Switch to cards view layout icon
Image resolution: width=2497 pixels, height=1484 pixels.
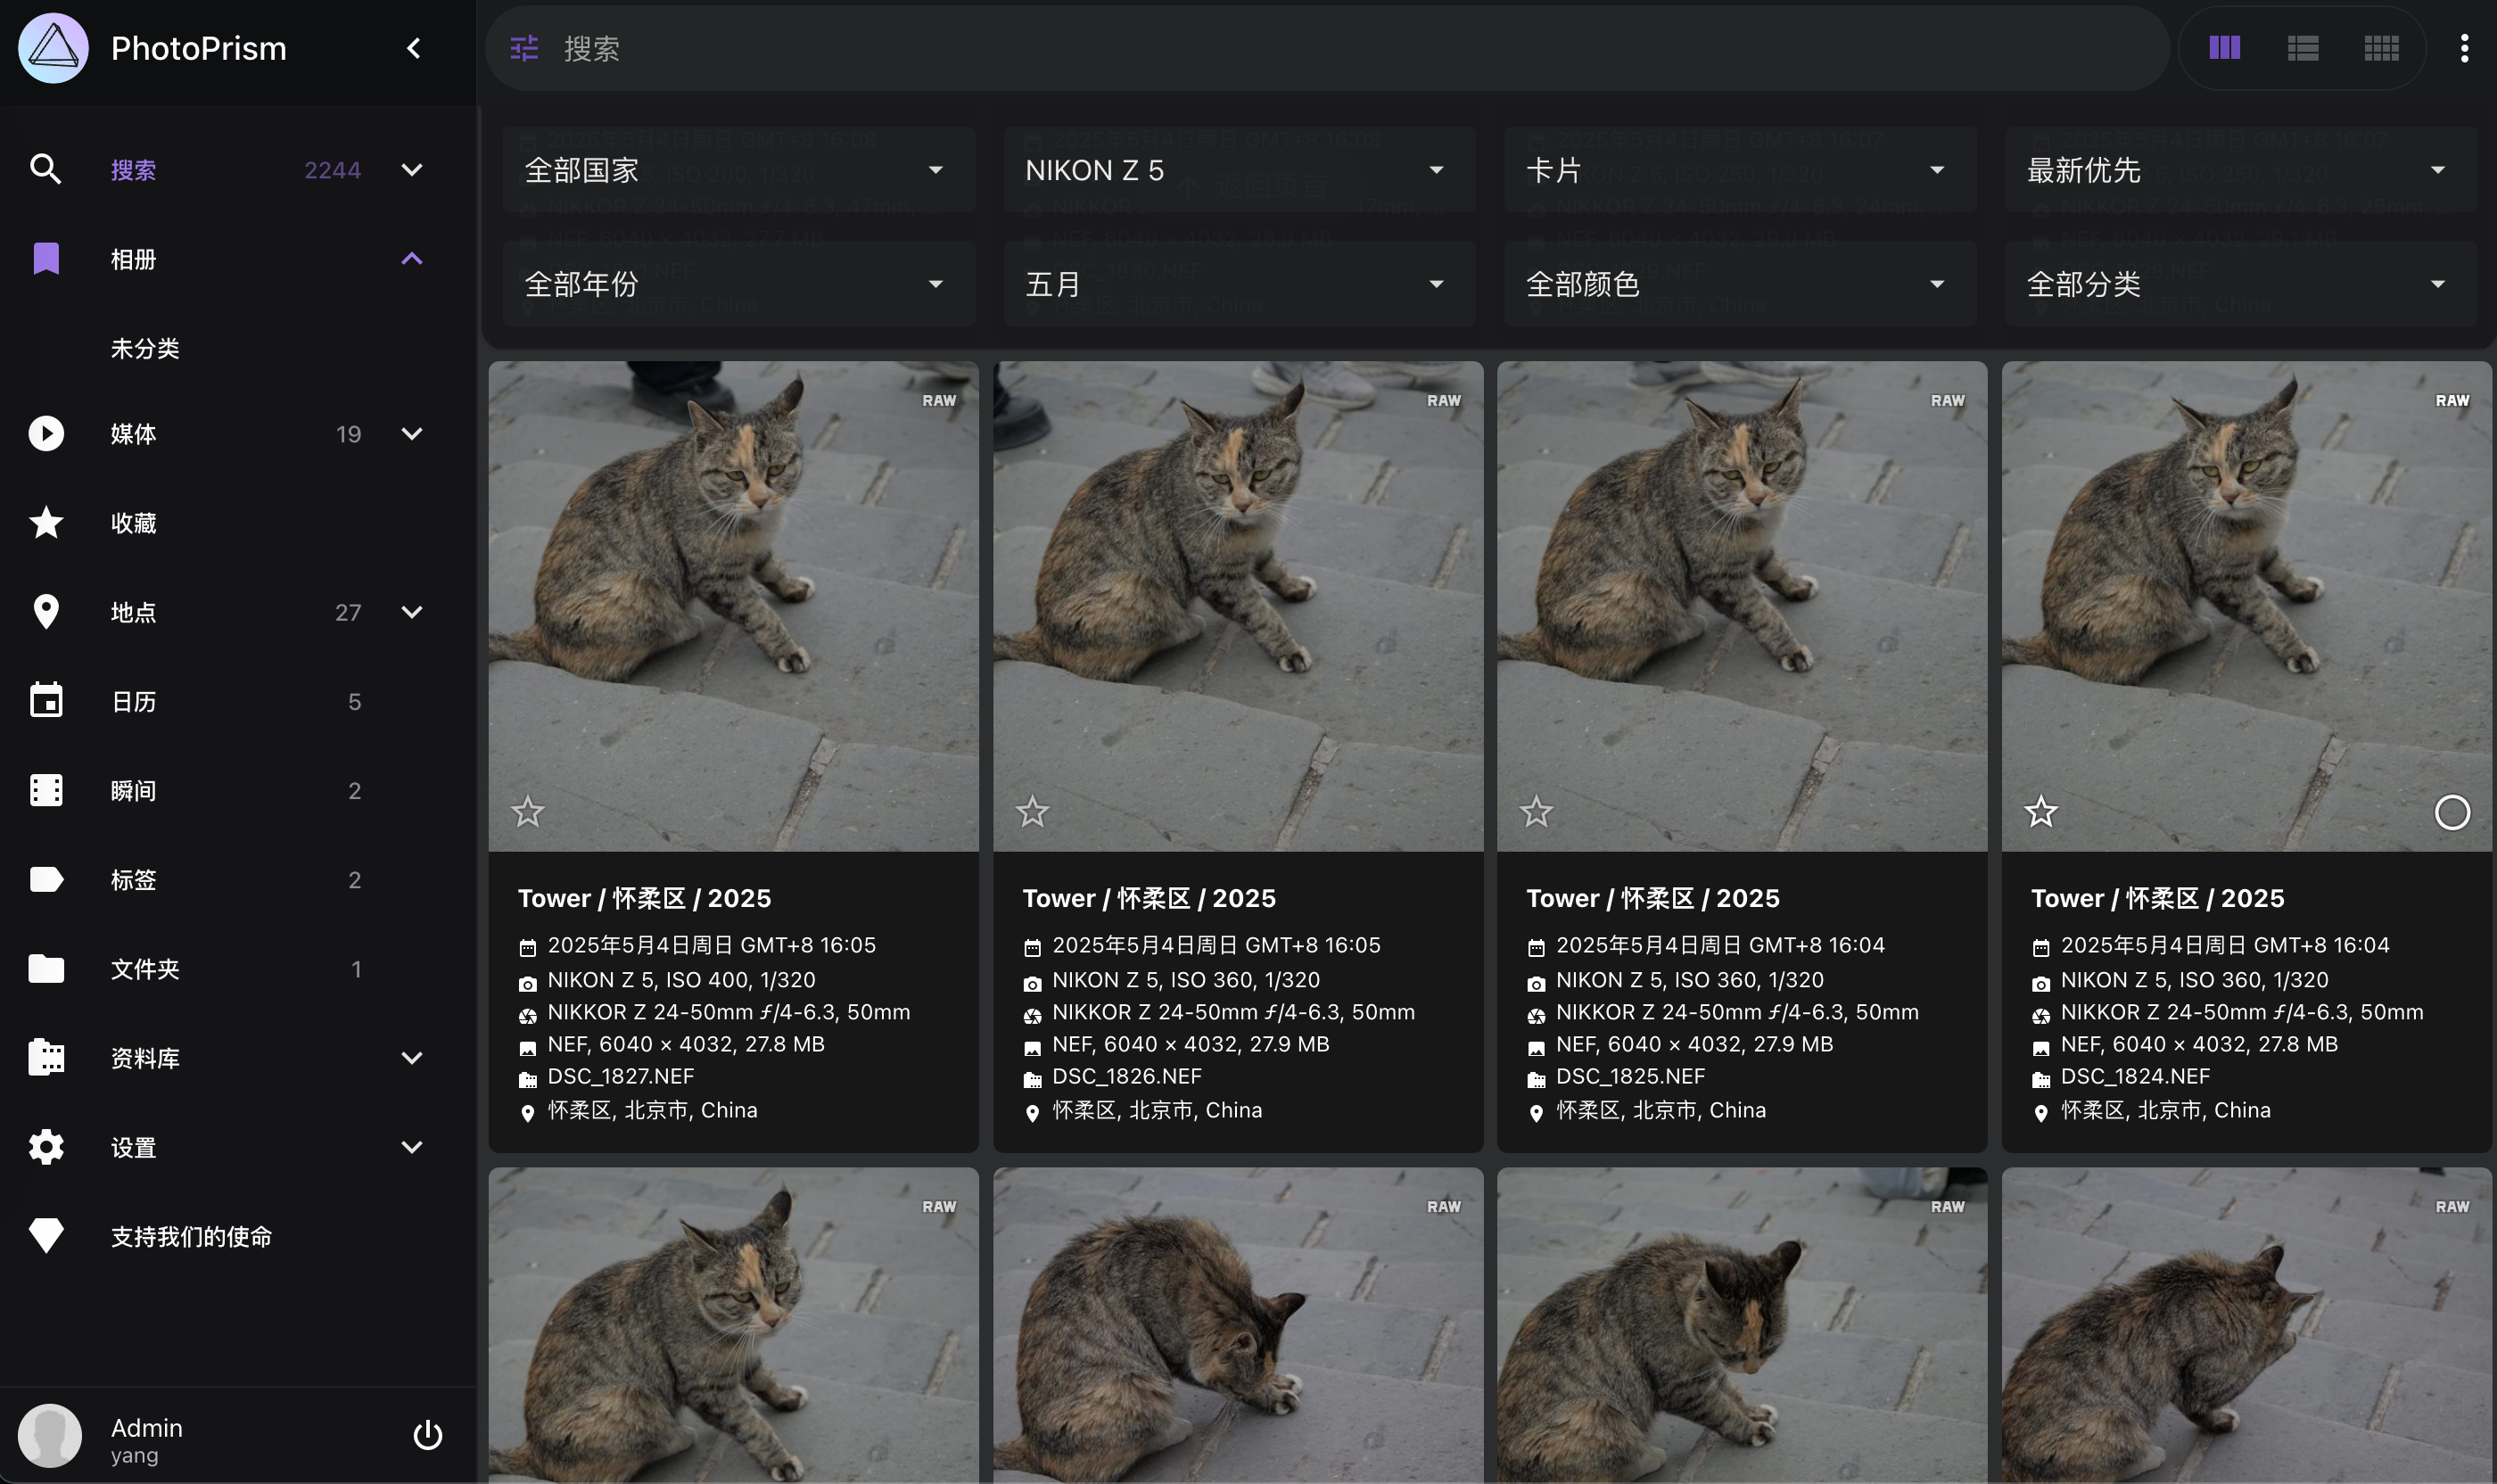tap(2224, 48)
